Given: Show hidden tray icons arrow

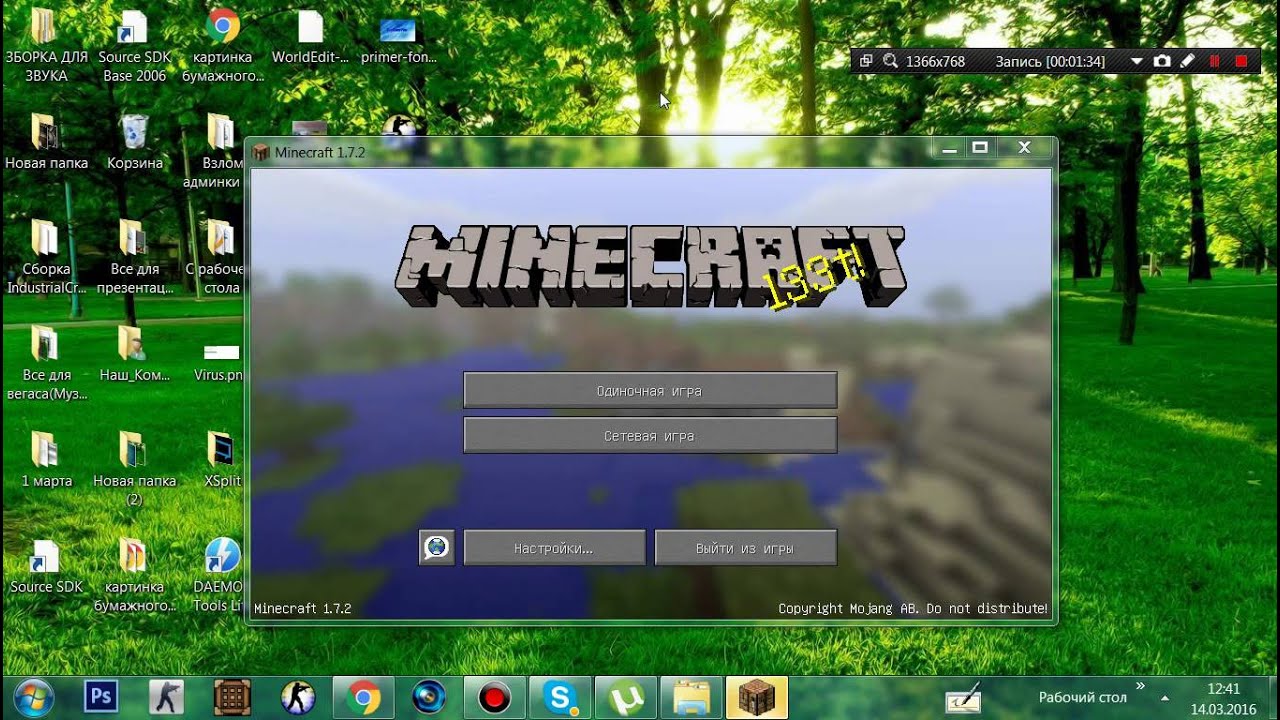Looking at the screenshot, I should coord(1165,698).
